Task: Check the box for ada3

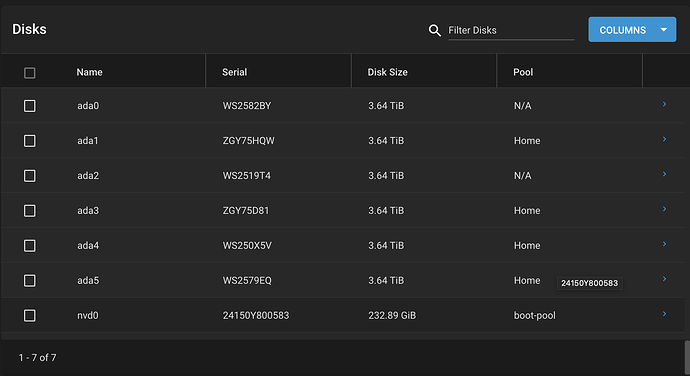Action: [x=29, y=210]
